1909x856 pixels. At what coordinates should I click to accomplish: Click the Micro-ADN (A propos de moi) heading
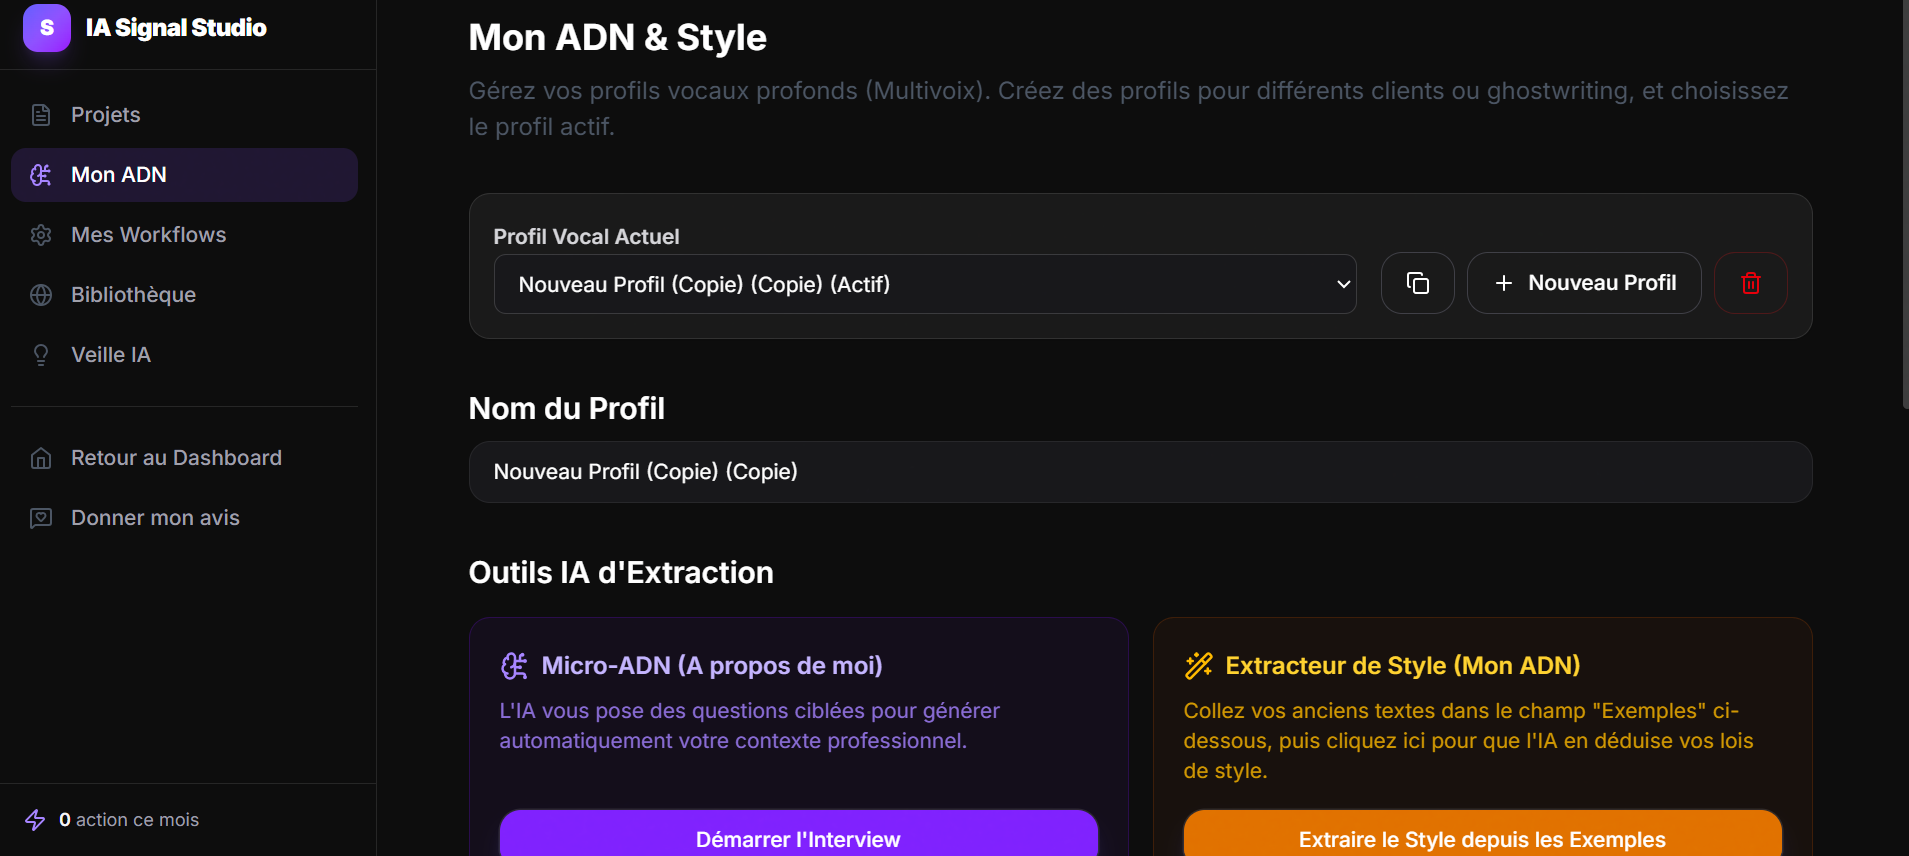[x=712, y=666]
